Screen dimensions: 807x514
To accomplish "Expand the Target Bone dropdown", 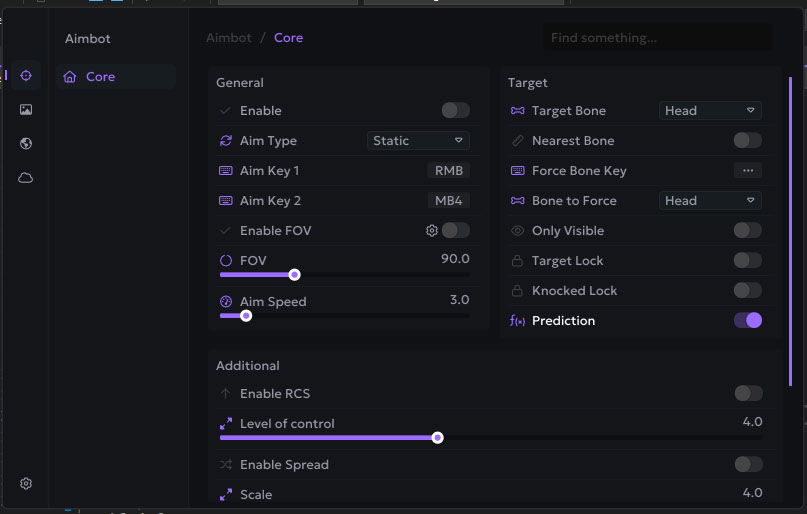I will pyautogui.click(x=710, y=111).
